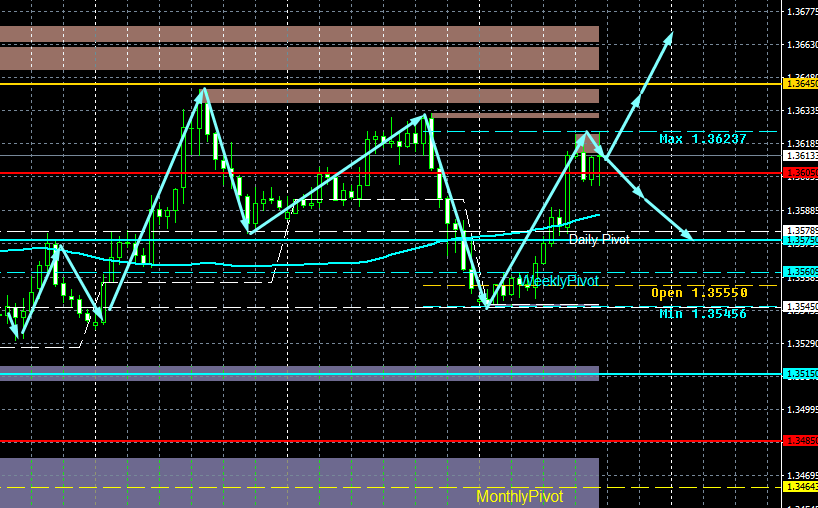Click the cyan 1.3515 price tag

(x=801, y=373)
